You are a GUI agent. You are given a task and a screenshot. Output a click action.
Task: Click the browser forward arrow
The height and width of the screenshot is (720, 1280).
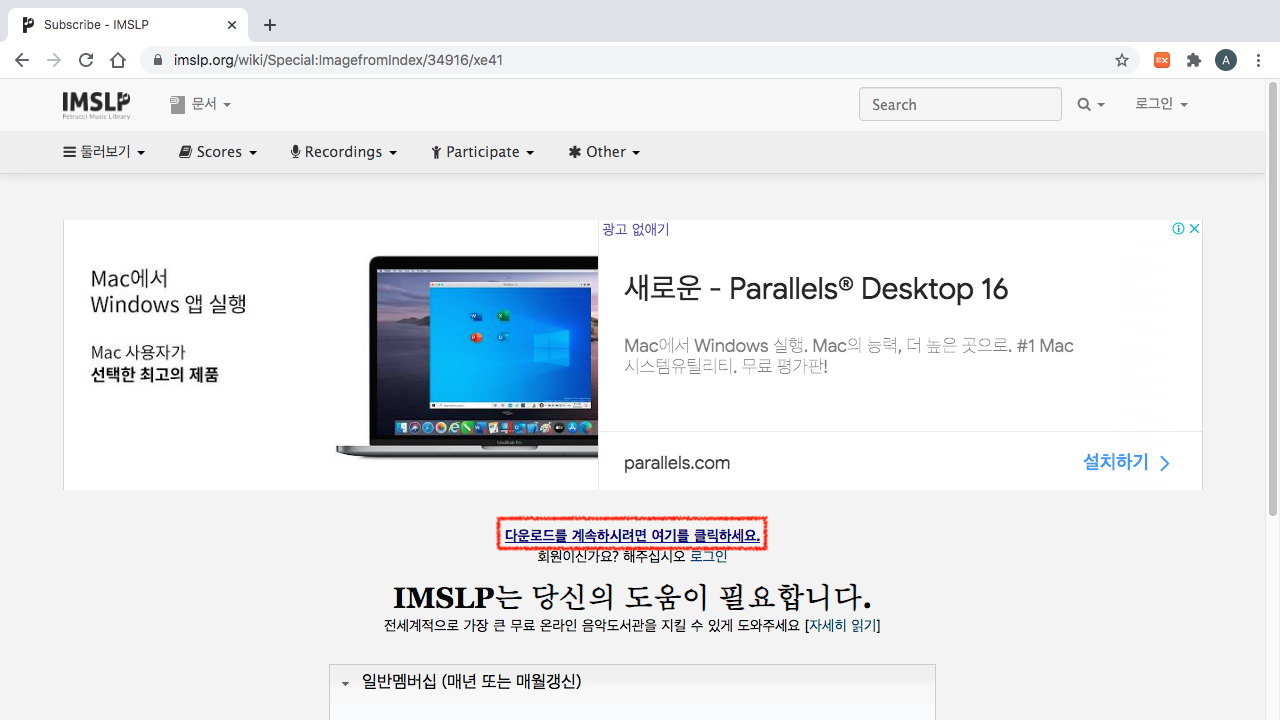pyautogui.click(x=54, y=60)
